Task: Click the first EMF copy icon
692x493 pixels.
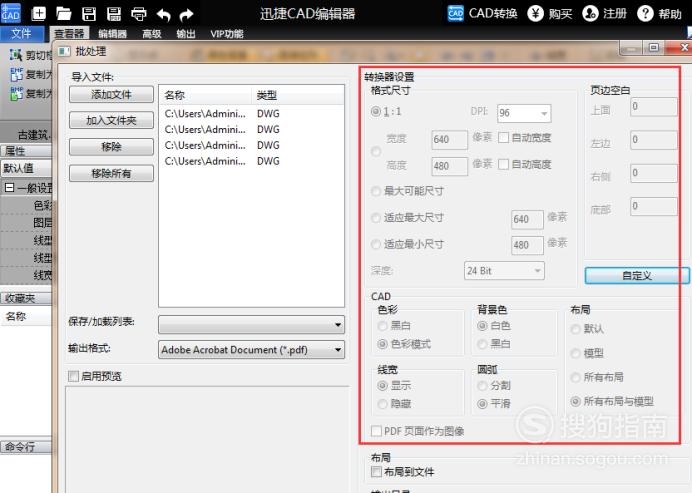Action: click(16, 74)
